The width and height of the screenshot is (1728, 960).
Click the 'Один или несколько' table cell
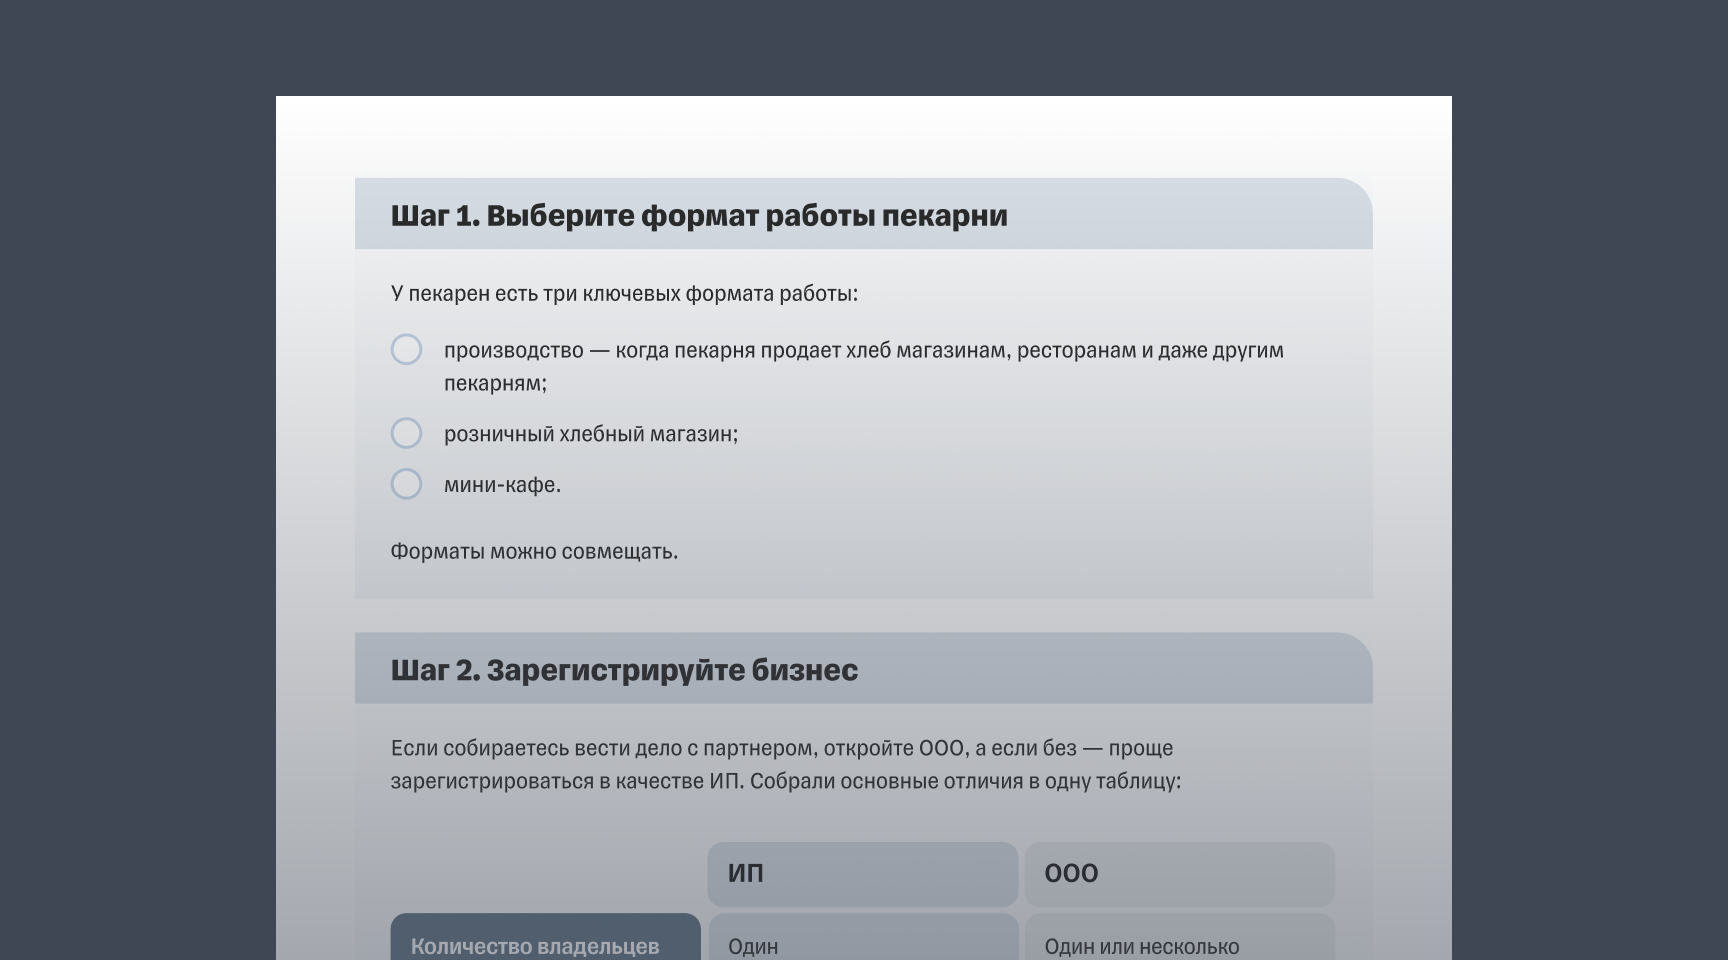pos(1141,946)
